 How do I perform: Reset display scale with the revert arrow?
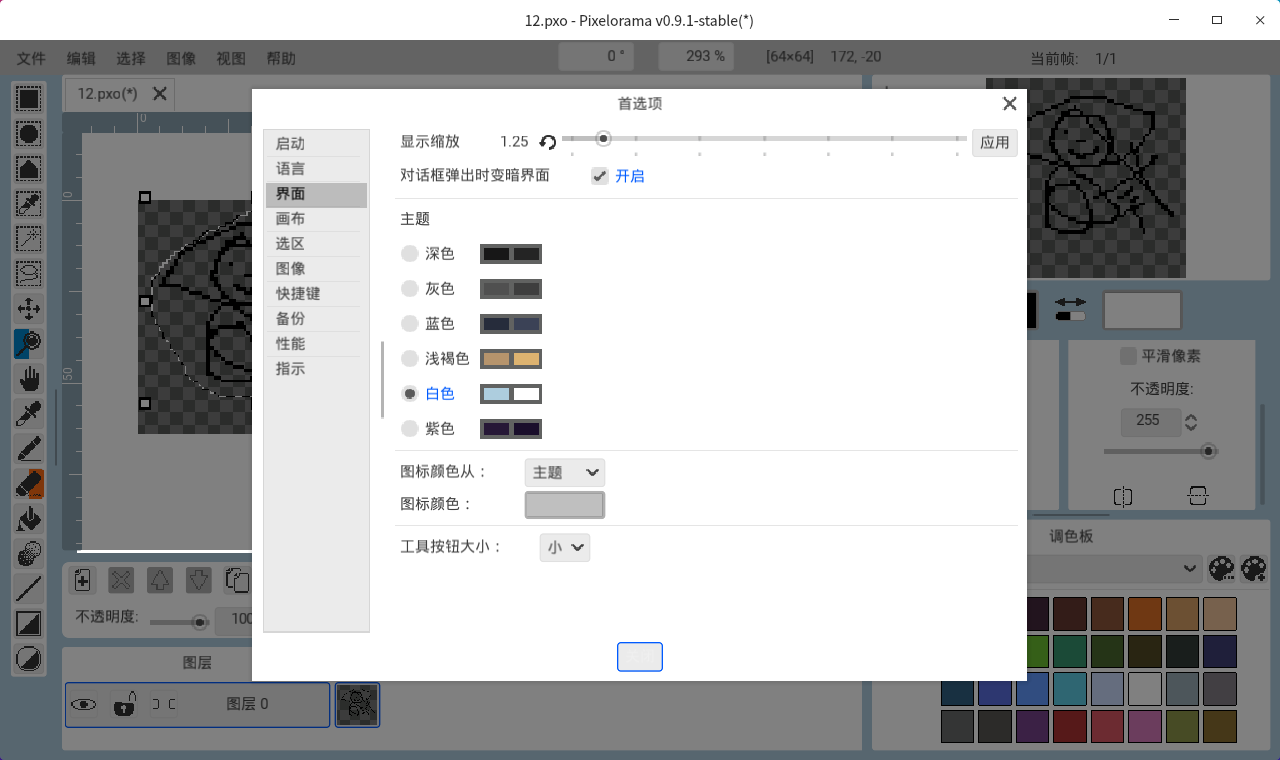click(x=547, y=142)
